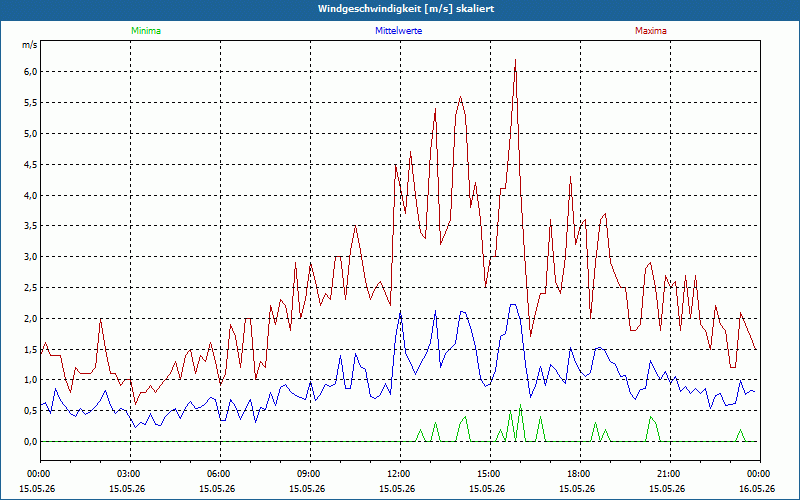Click the 15:00 time axis label
Viewport: 800px width, 500px height.
point(490,474)
